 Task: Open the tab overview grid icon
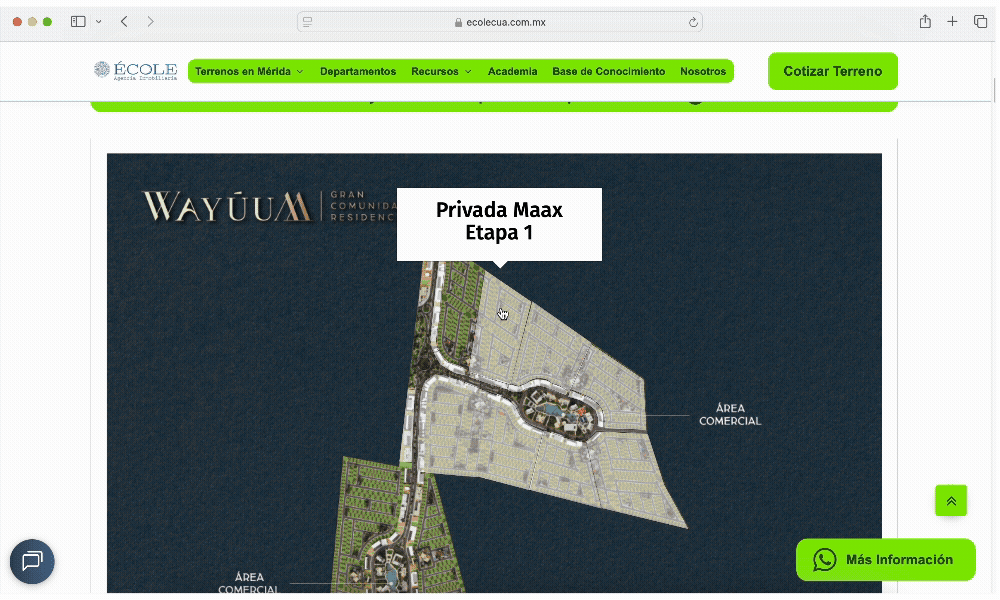pyautogui.click(x=980, y=20)
